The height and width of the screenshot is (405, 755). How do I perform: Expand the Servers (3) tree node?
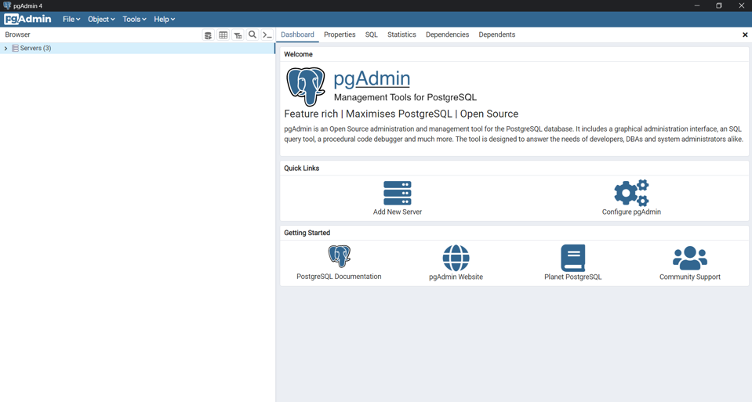6,48
